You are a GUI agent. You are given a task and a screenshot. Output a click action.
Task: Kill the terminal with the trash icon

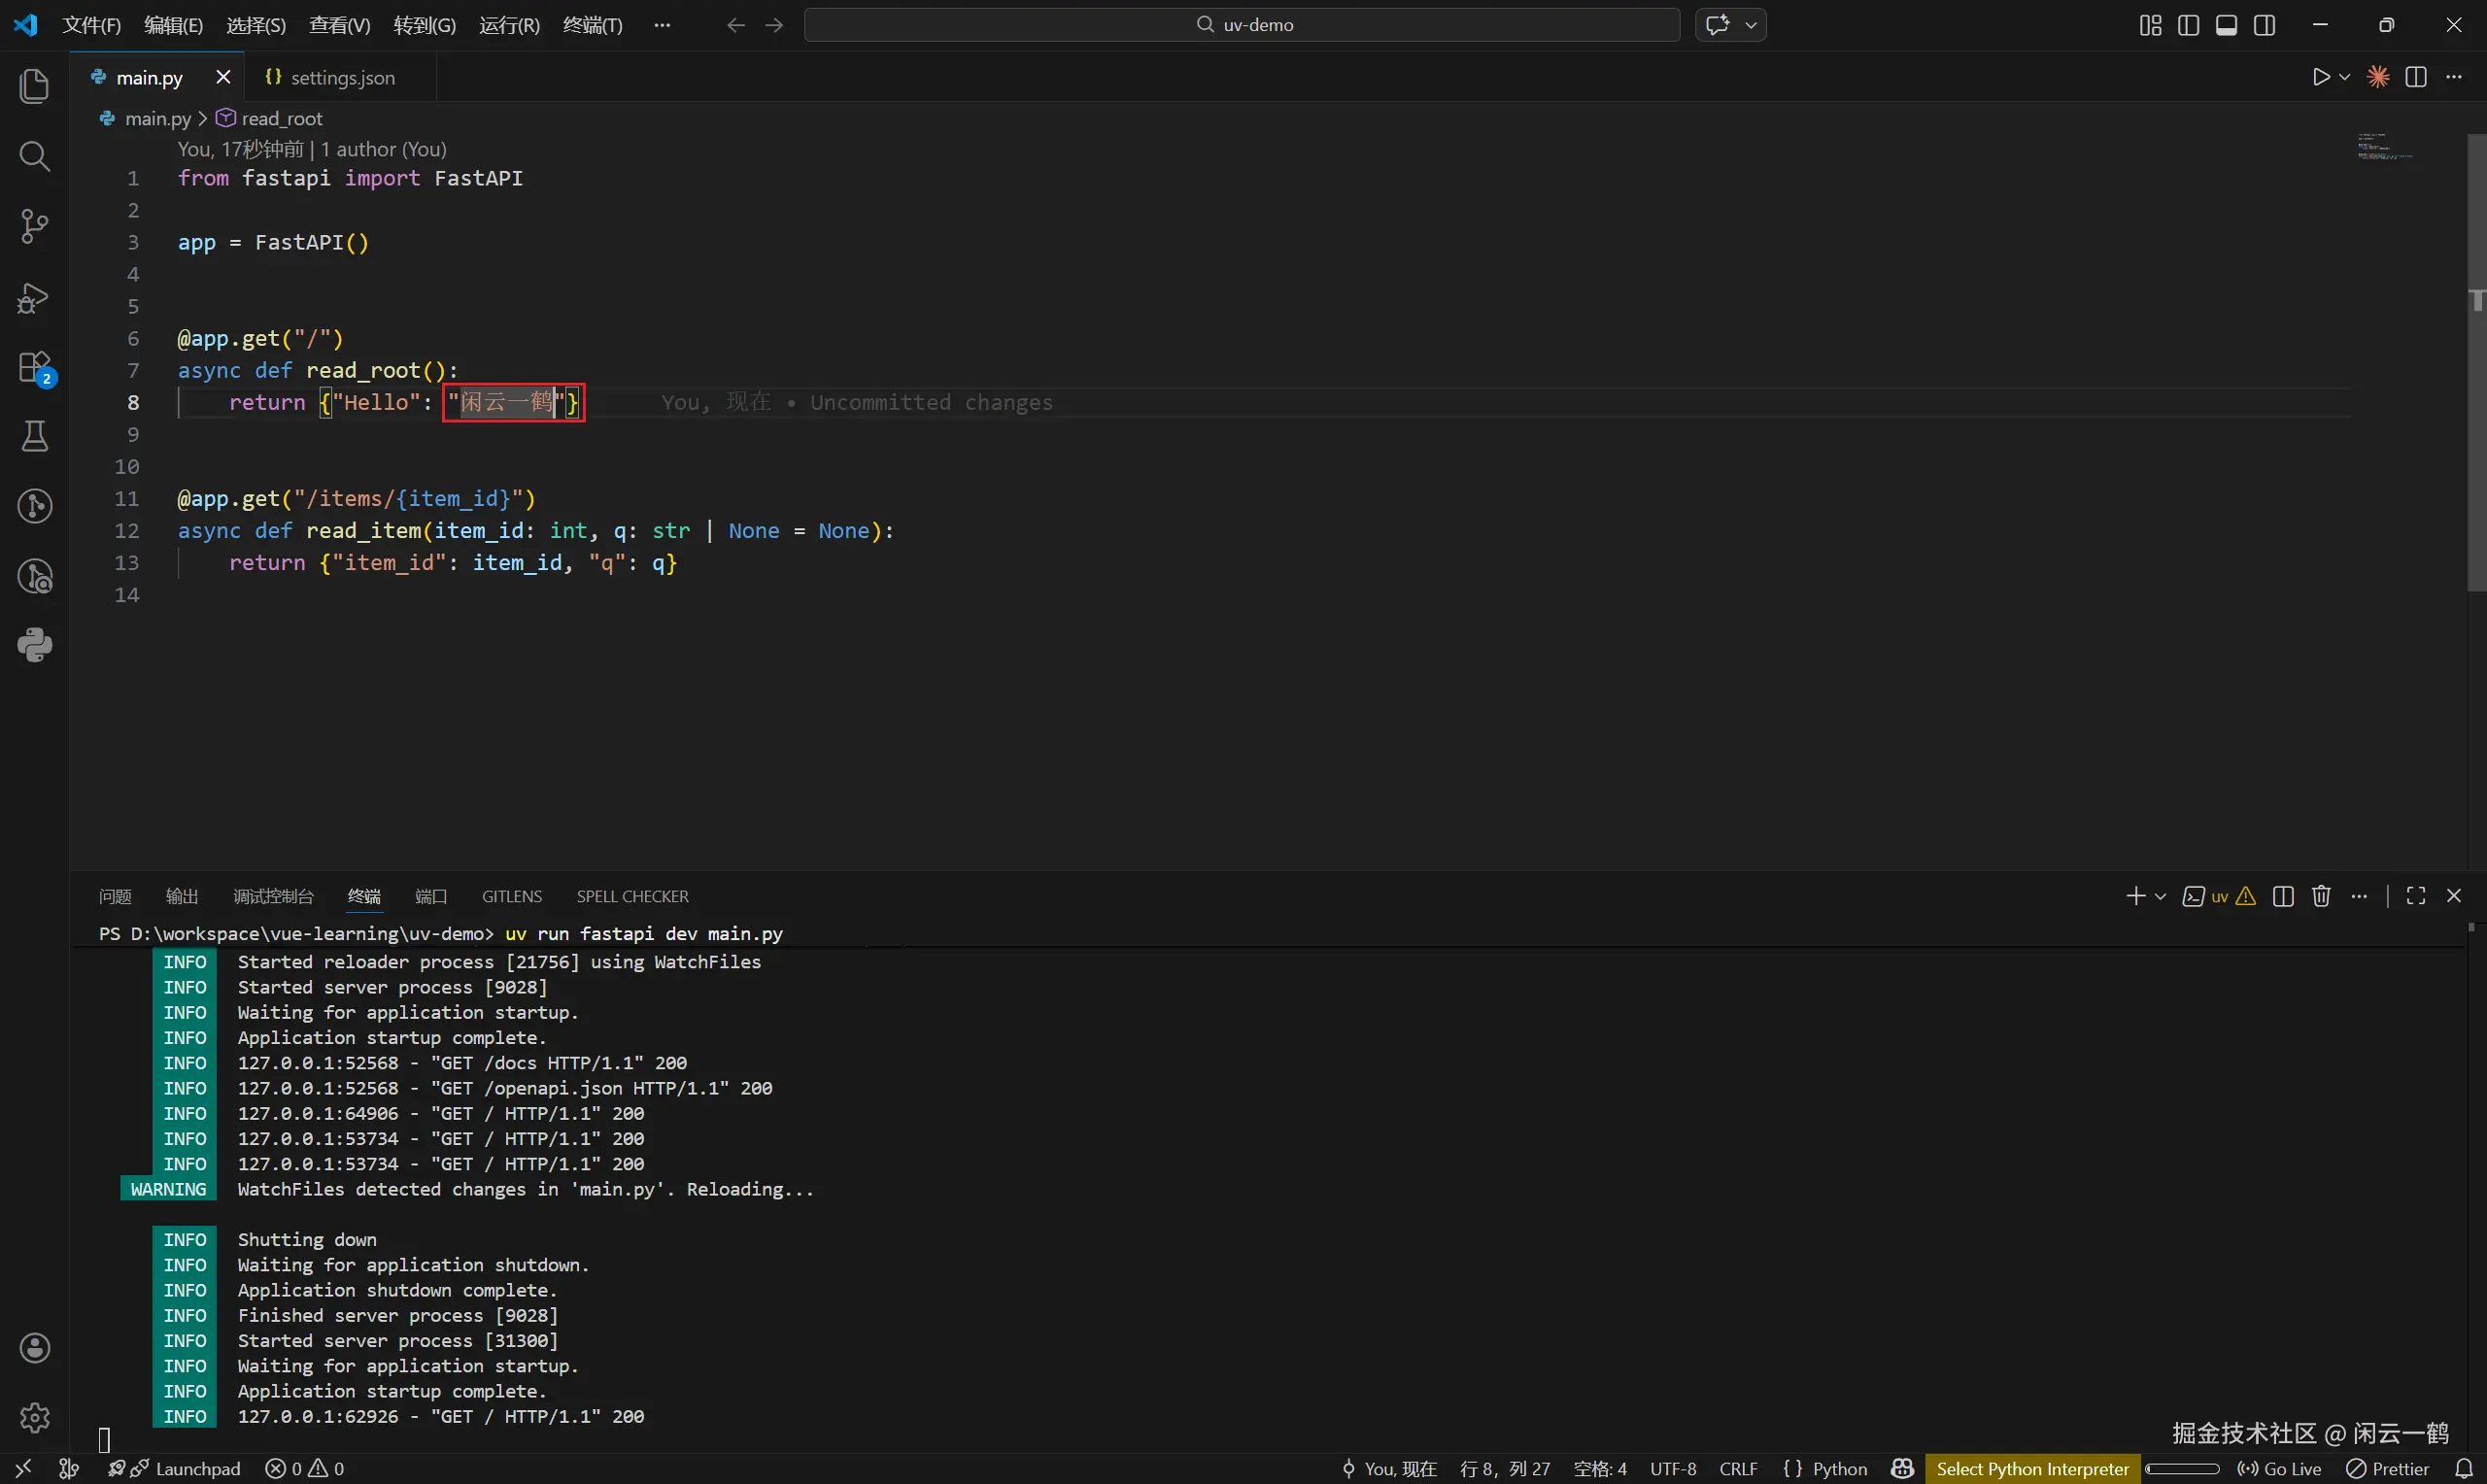2321,896
